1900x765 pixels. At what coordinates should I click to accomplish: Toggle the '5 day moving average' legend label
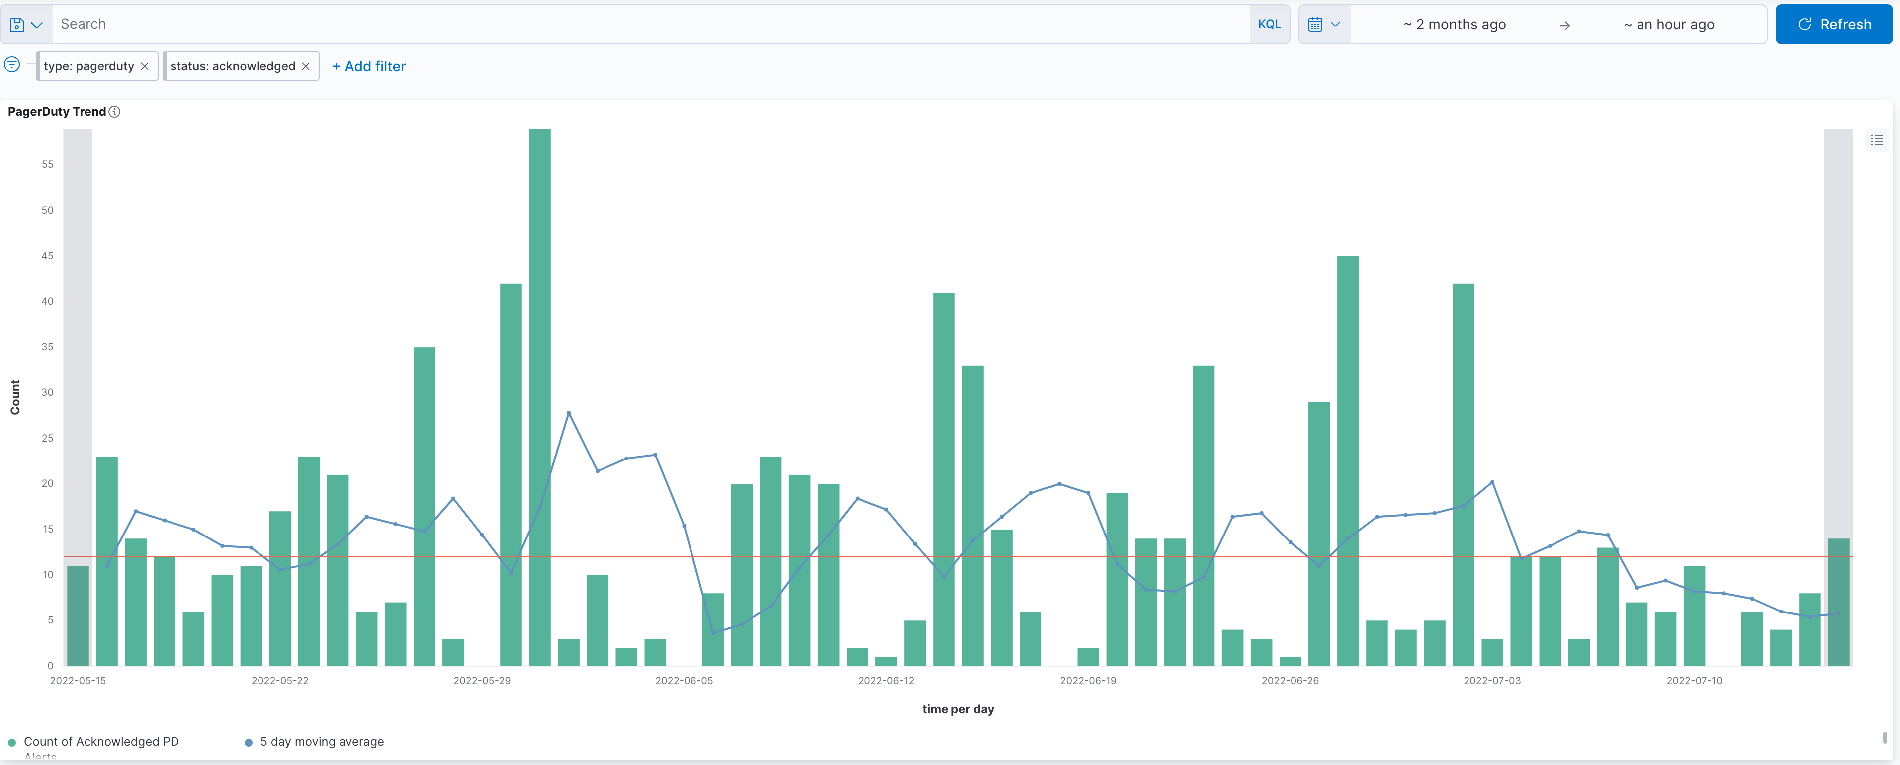point(322,742)
